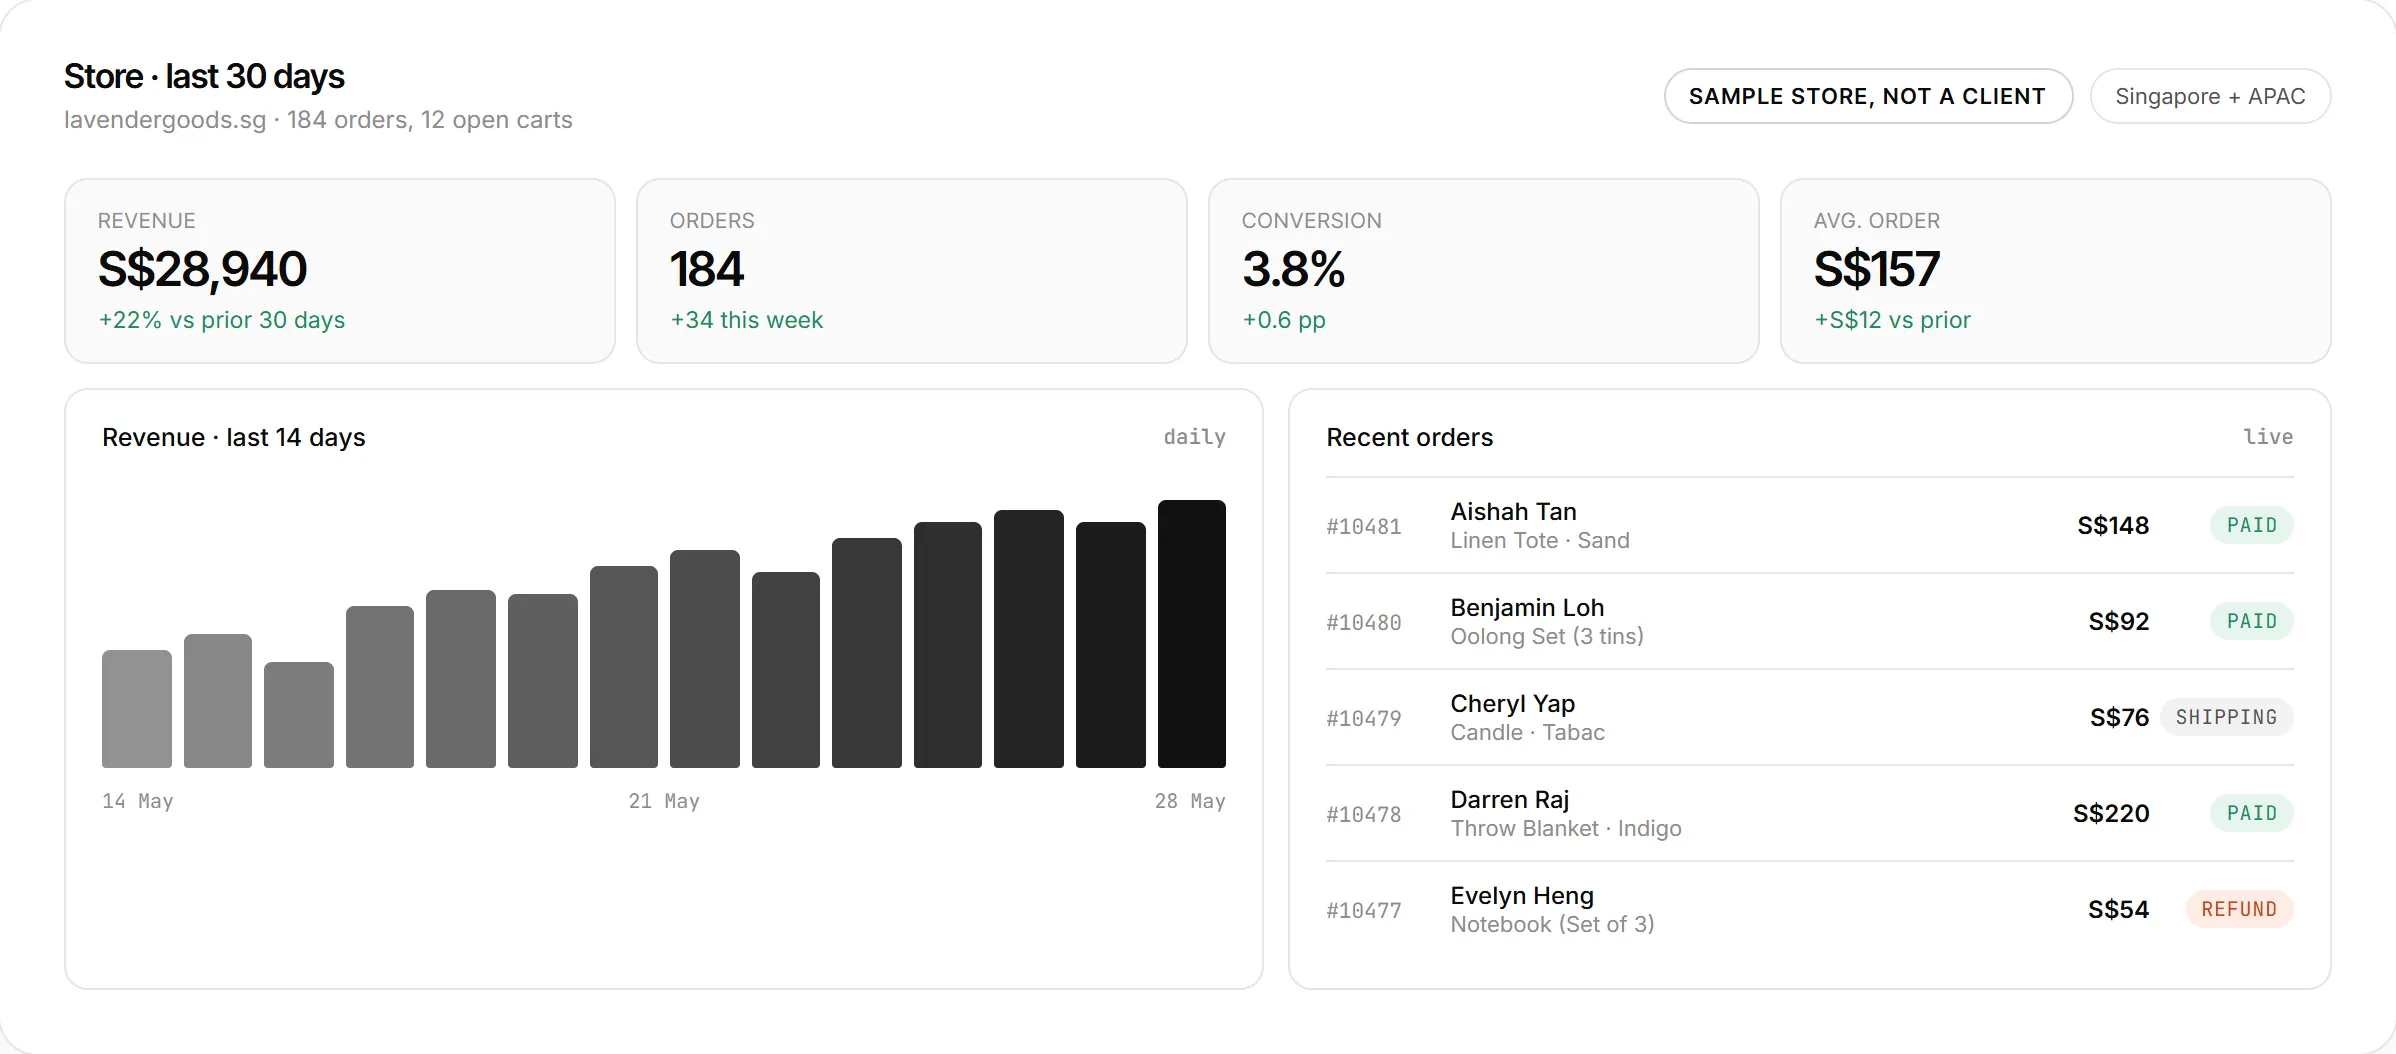Click customer name Cheryl Yap
This screenshot has height=1054, width=2396.
pyautogui.click(x=1513, y=704)
